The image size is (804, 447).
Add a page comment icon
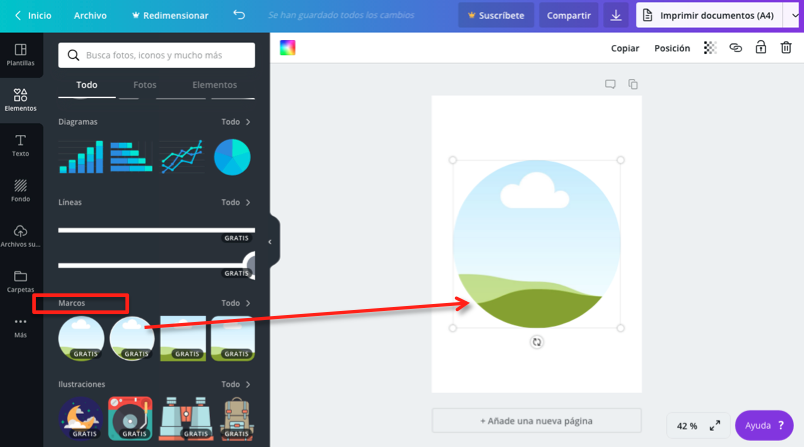610,84
